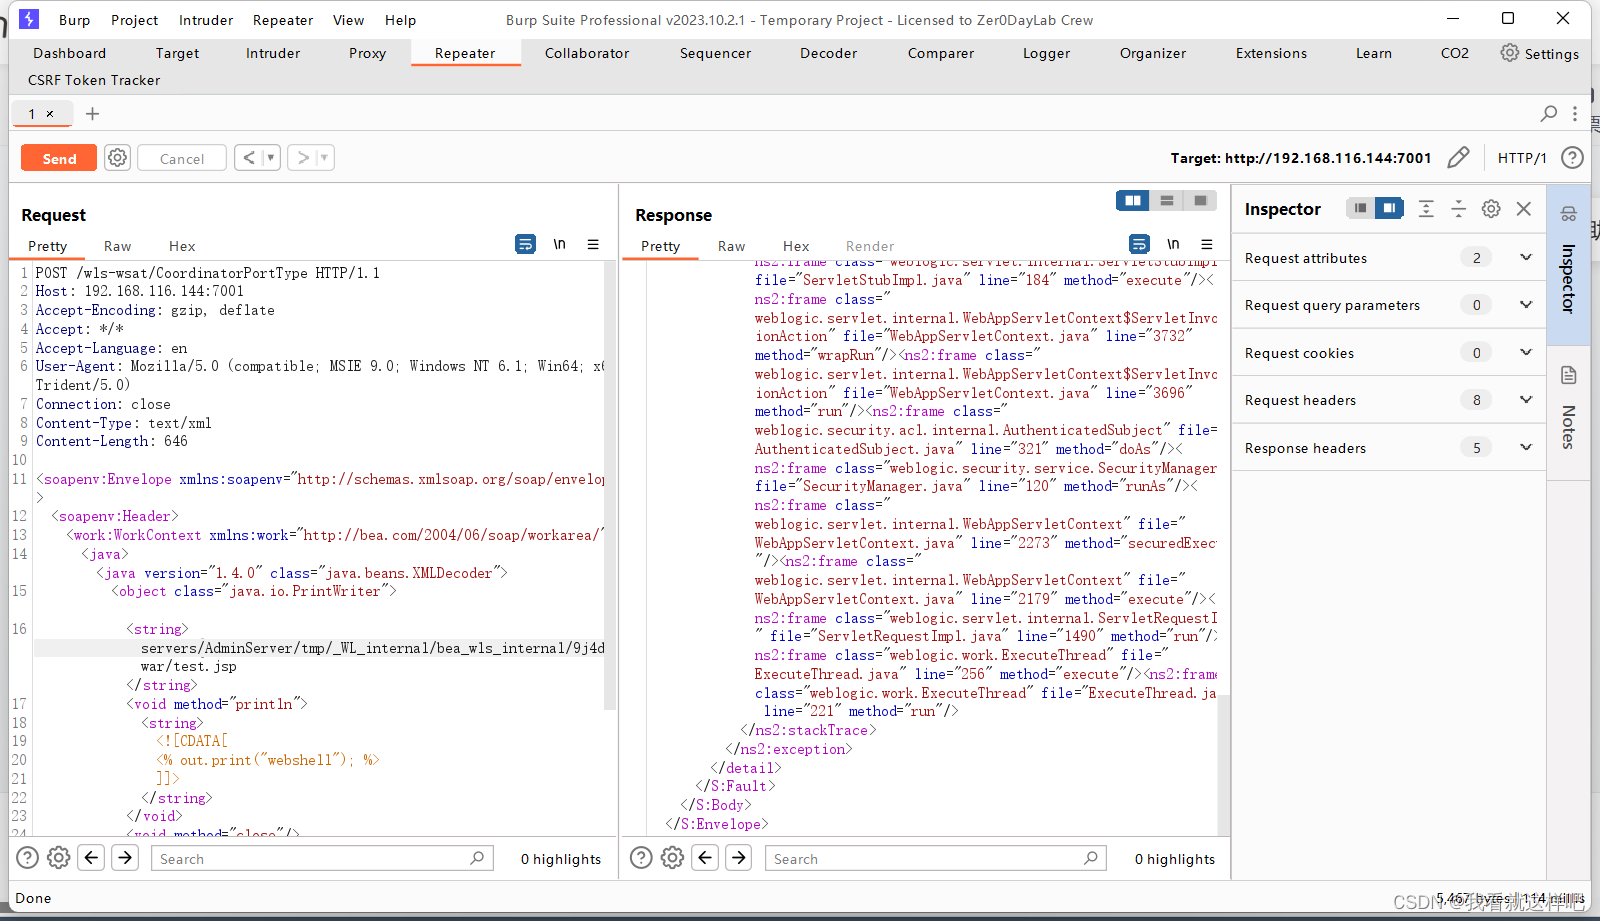Toggle request word wrap icon
Screen dimensions: 1600x921
[525, 244]
